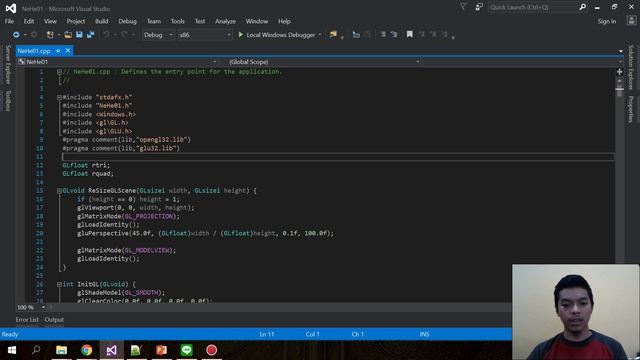Click the Quick Launch search magnifier icon
Image resolution: width=640 pixels, height=360 pixels.
(x=582, y=7)
